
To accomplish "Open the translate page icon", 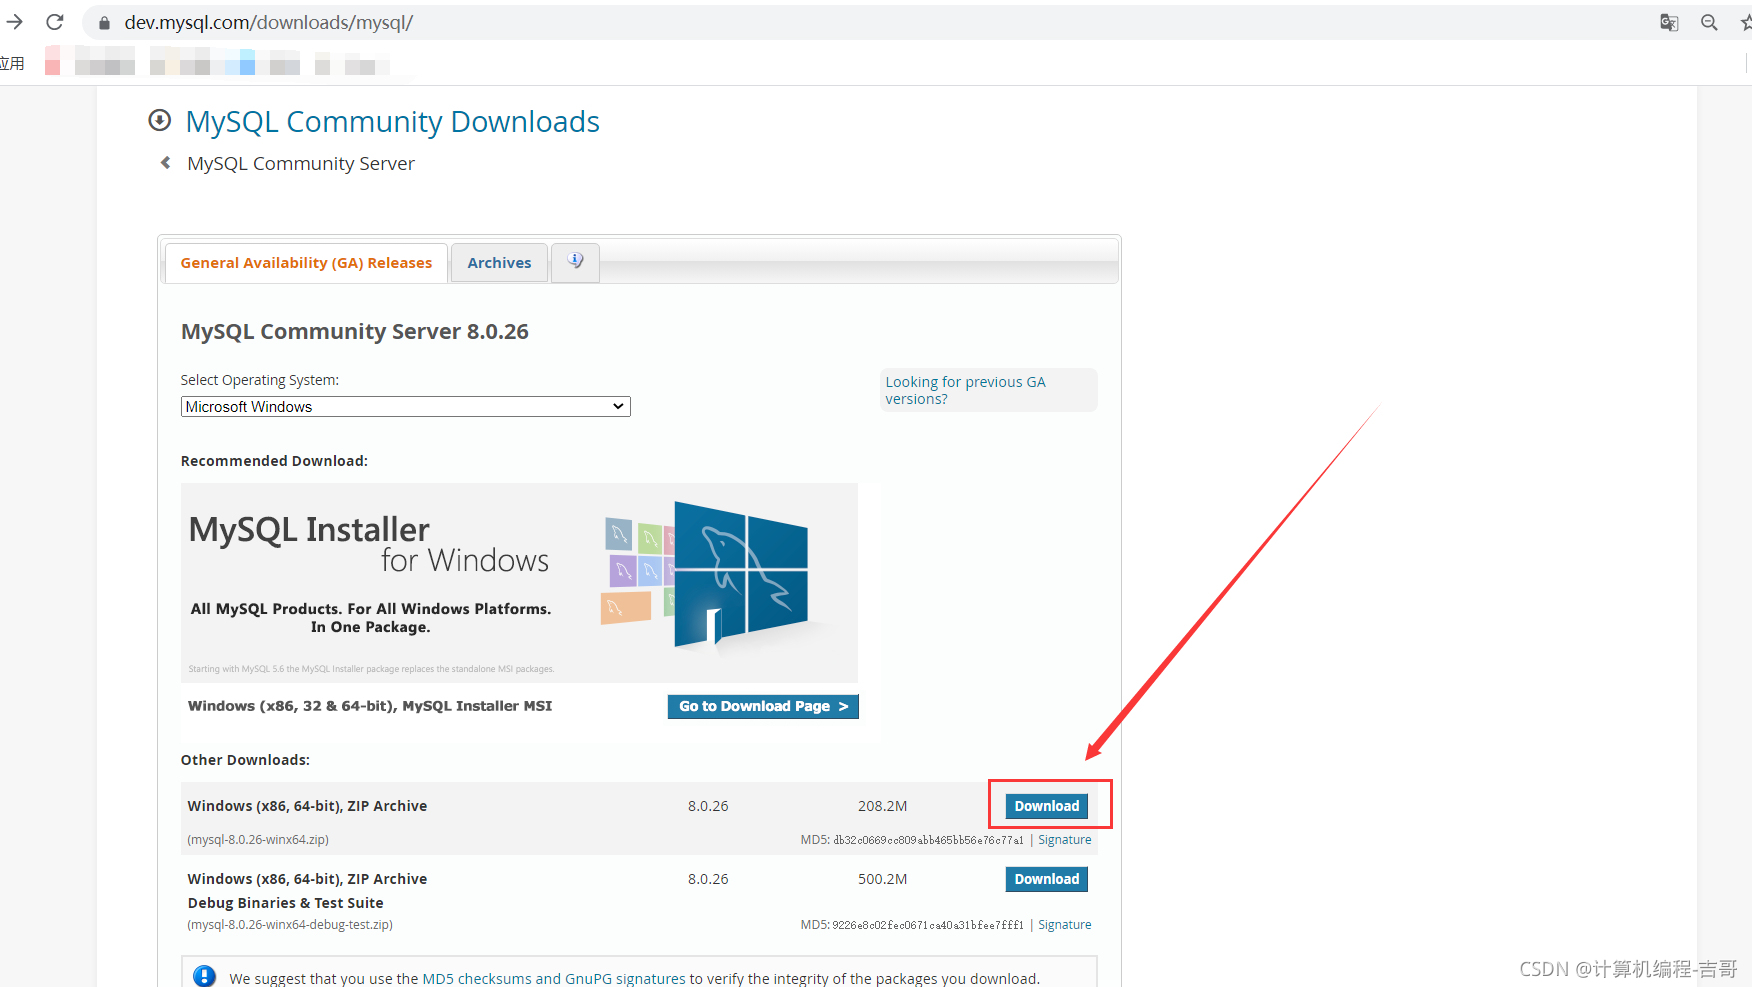I will 1669,22.
